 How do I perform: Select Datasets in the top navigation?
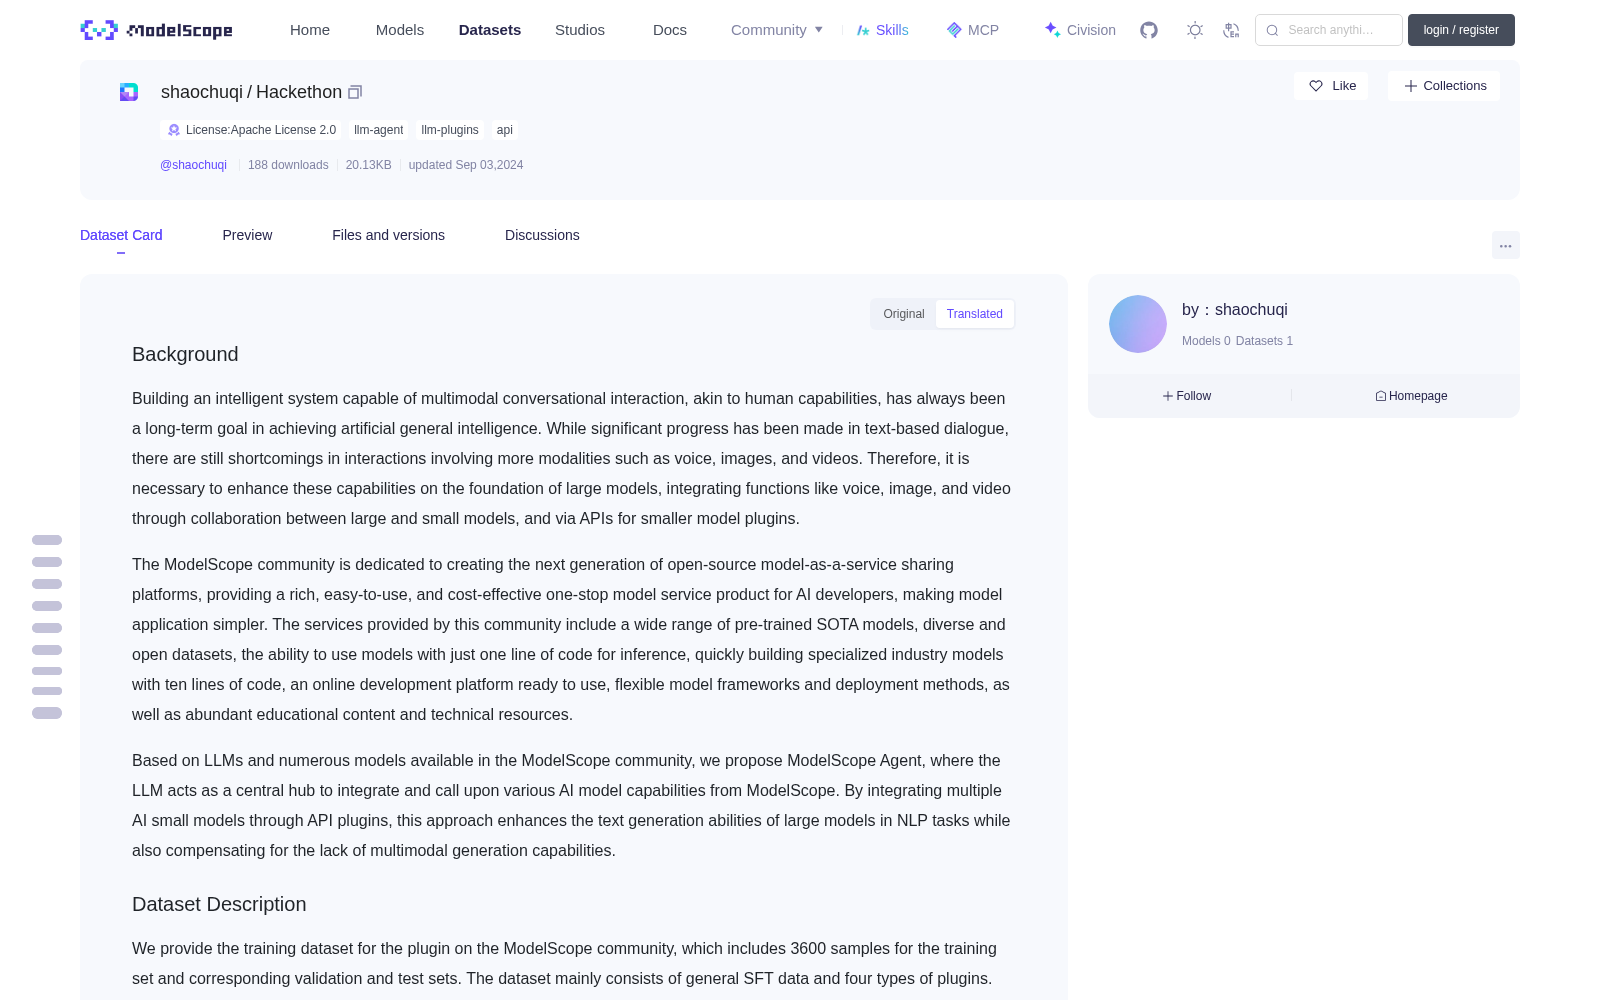[490, 30]
